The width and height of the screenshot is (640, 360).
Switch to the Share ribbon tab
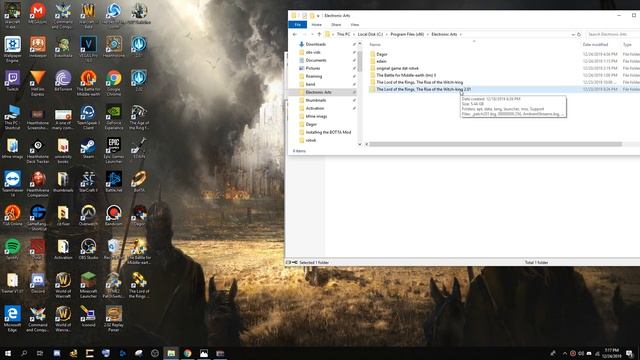tap(336, 25)
